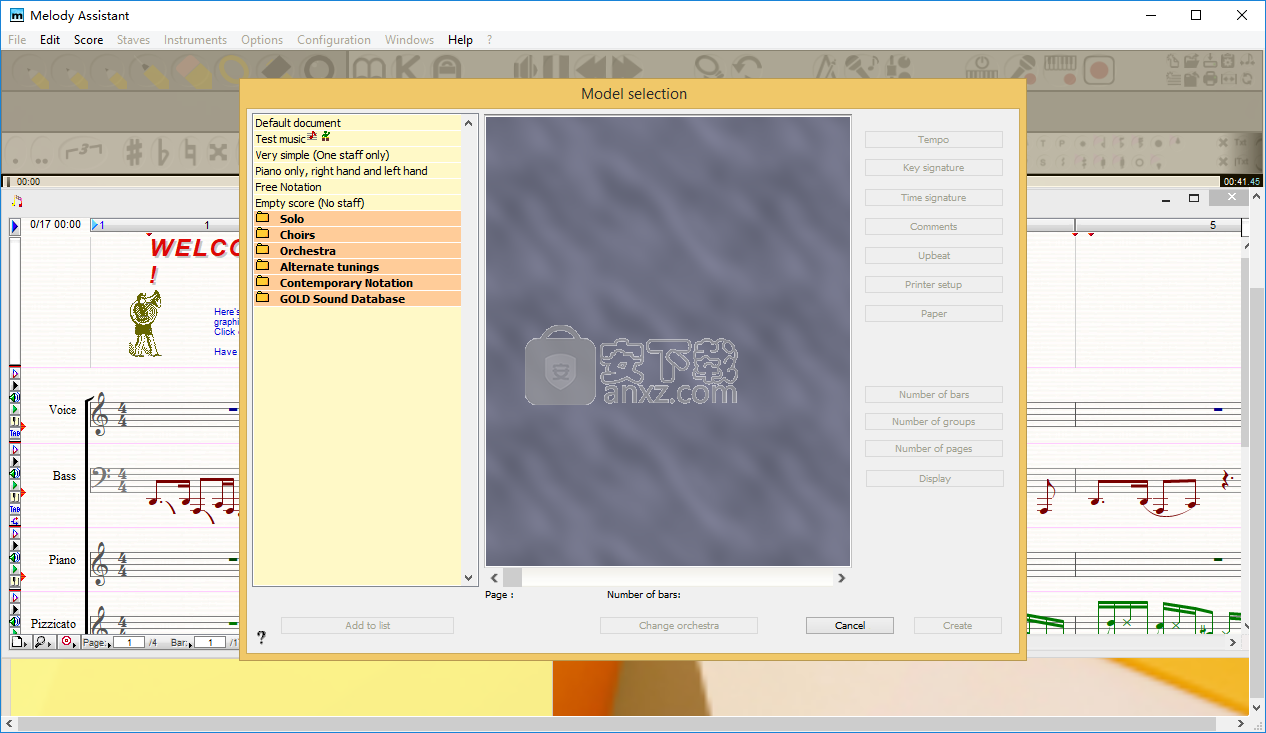Toggle the piano keys icon on Piano staff

point(15,581)
